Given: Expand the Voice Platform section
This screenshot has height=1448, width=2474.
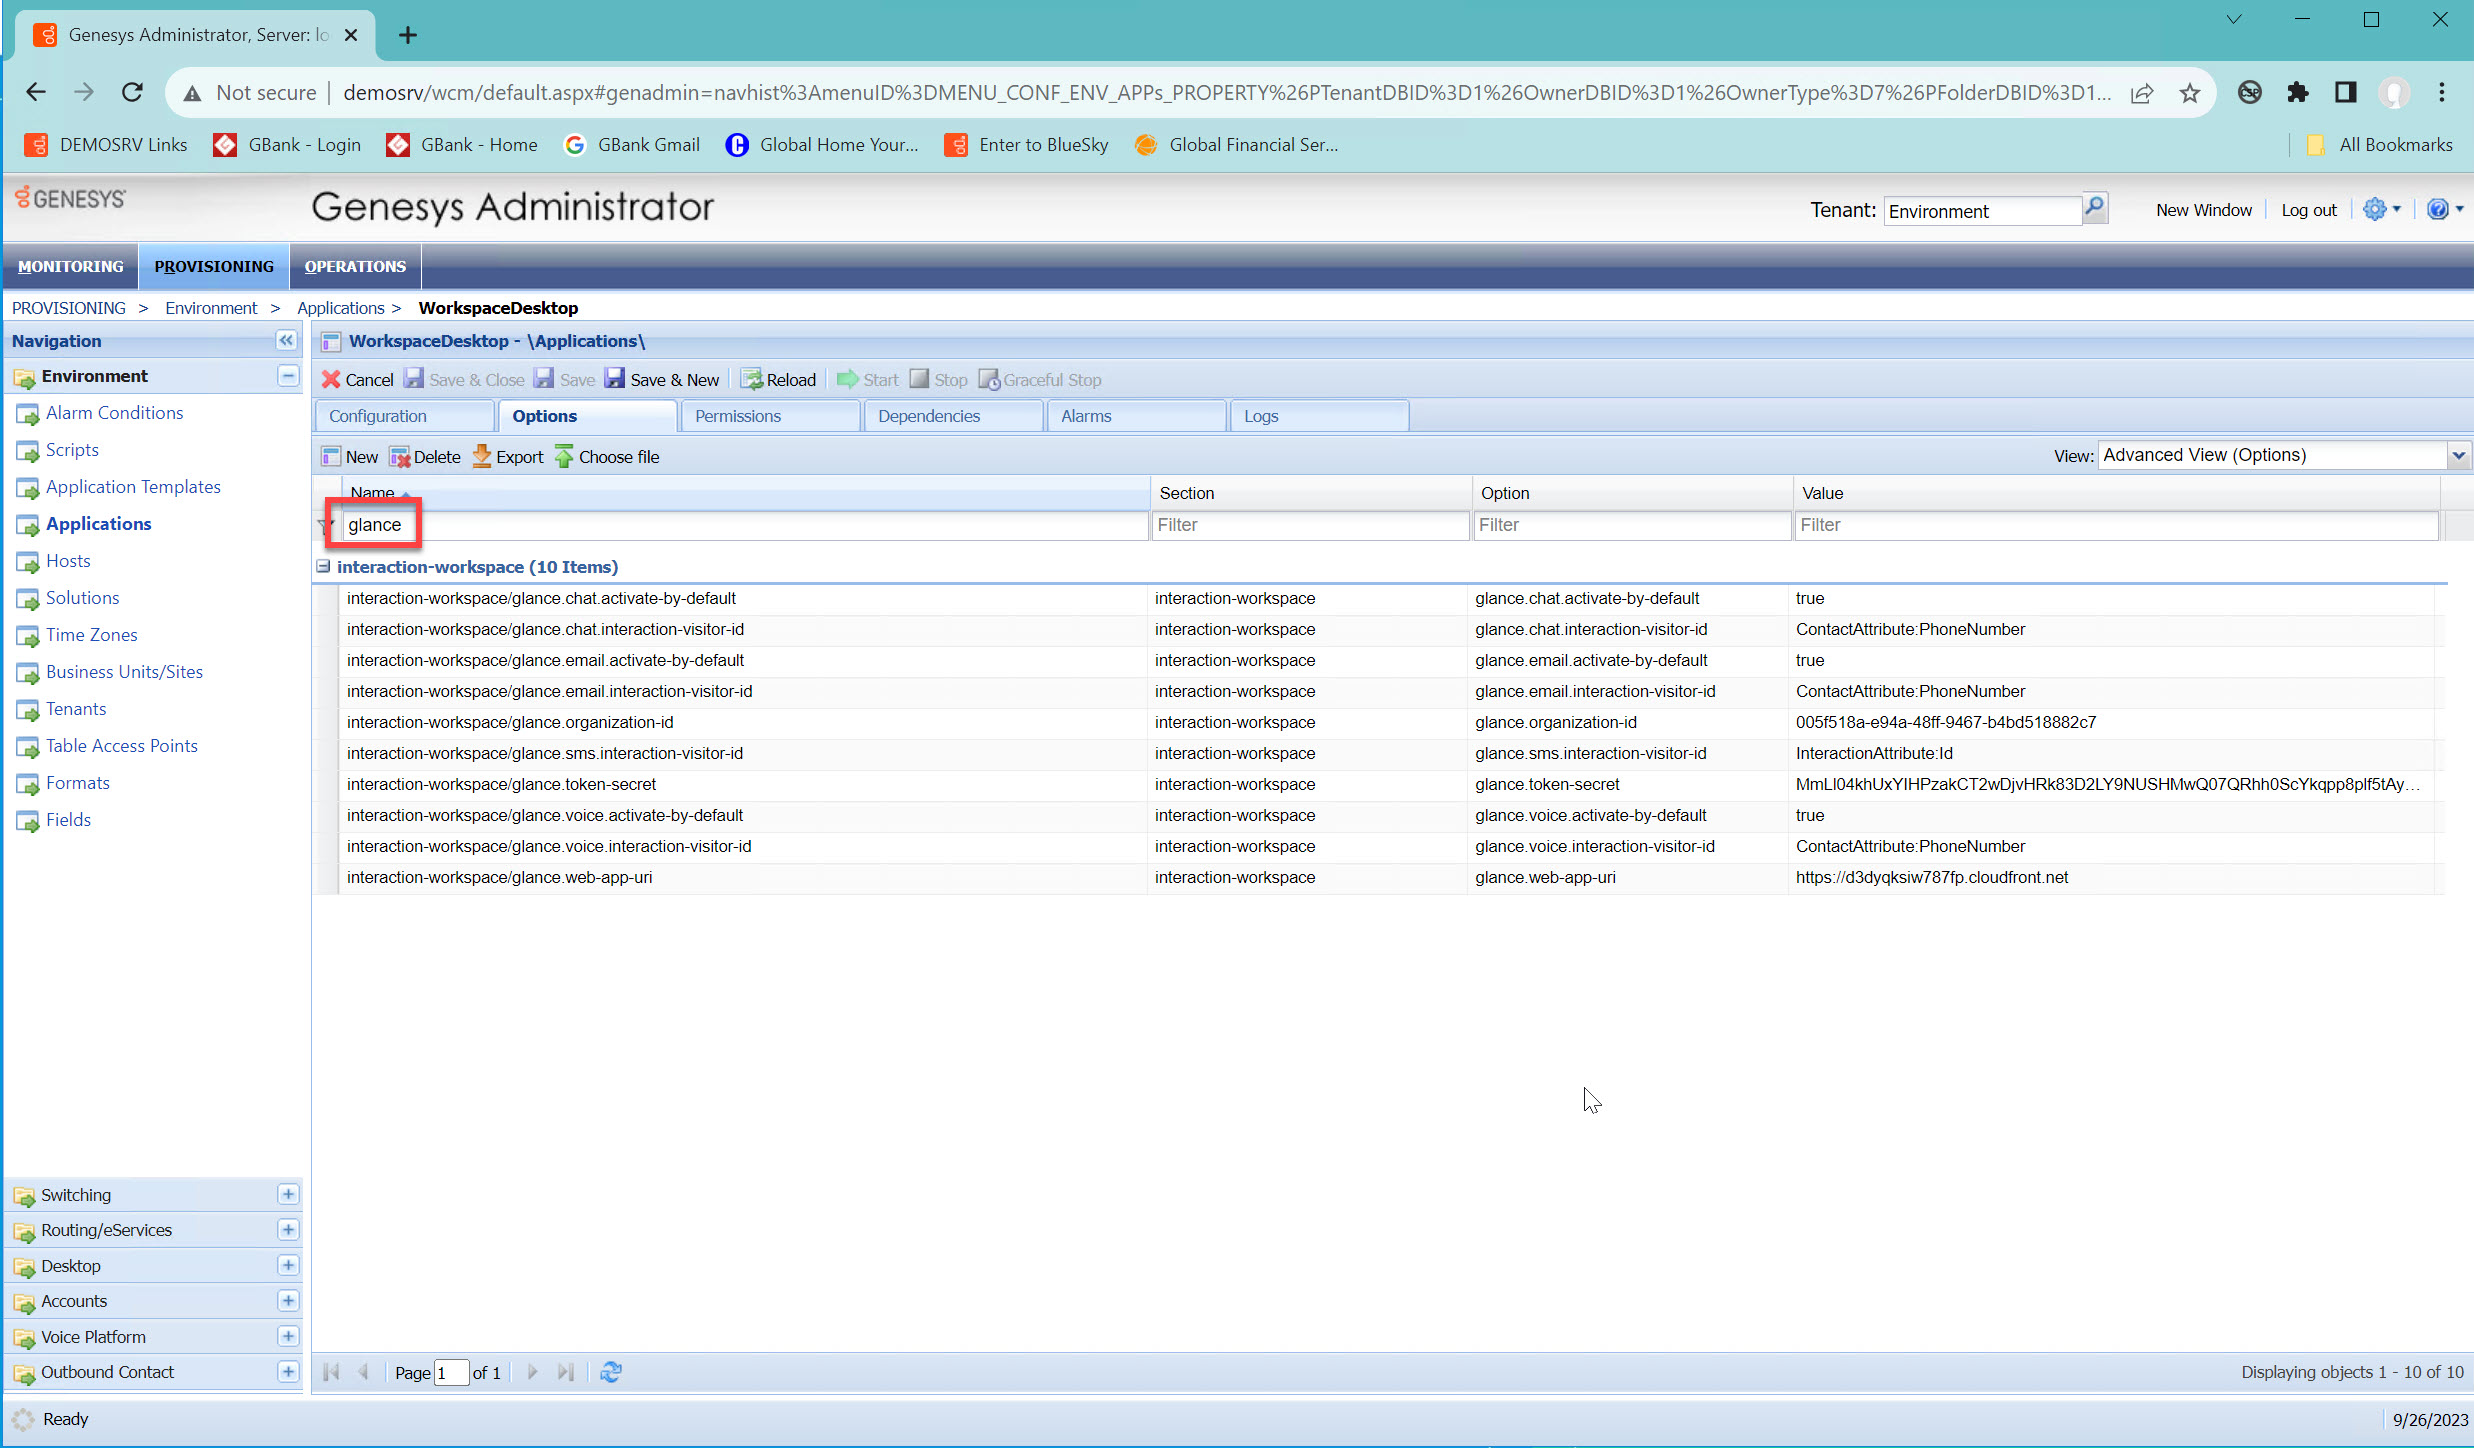Looking at the screenshot, I should (288, 1336).
